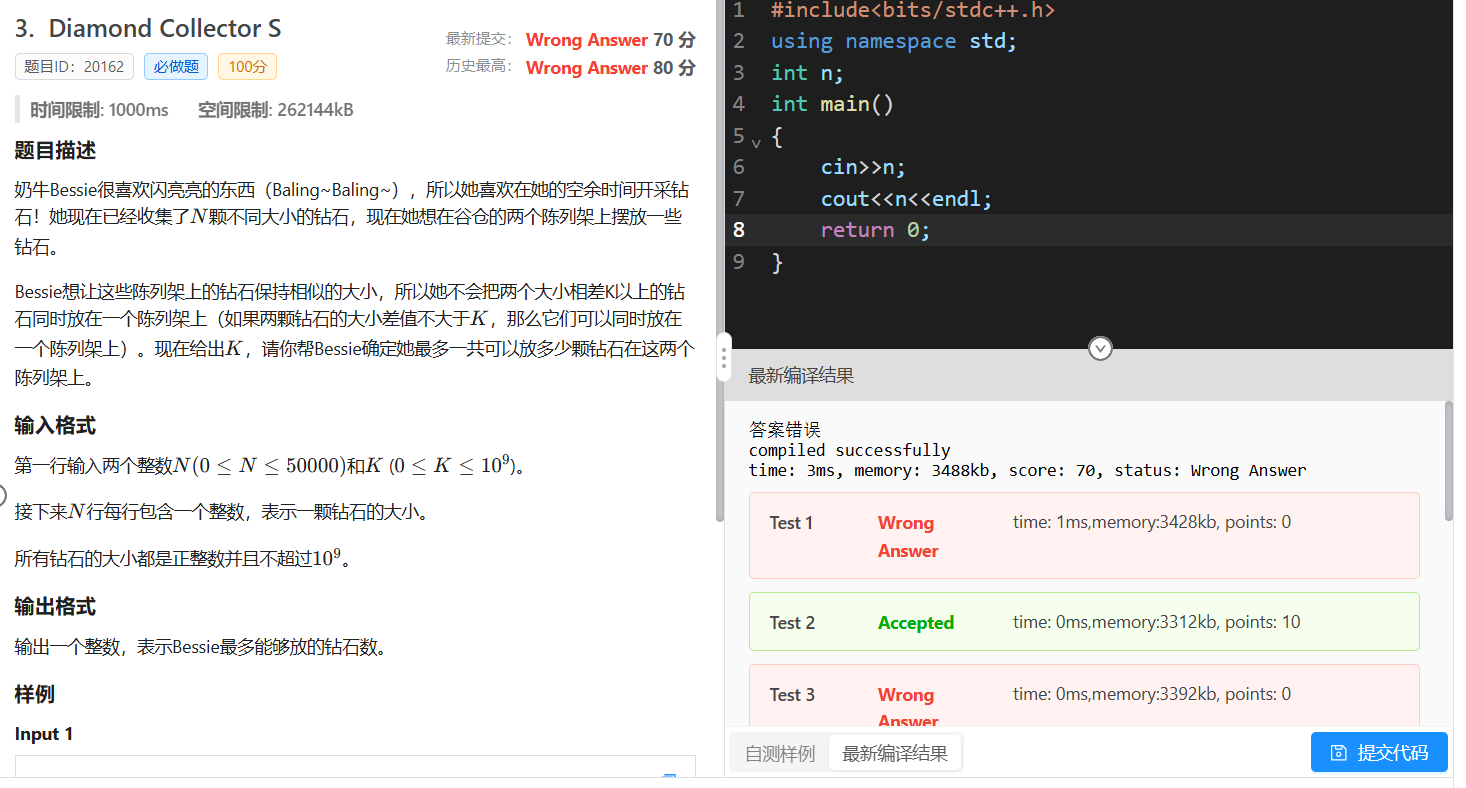1466x788 pixels.
Task: Click the Input 1 sample label
Action: 44,734
